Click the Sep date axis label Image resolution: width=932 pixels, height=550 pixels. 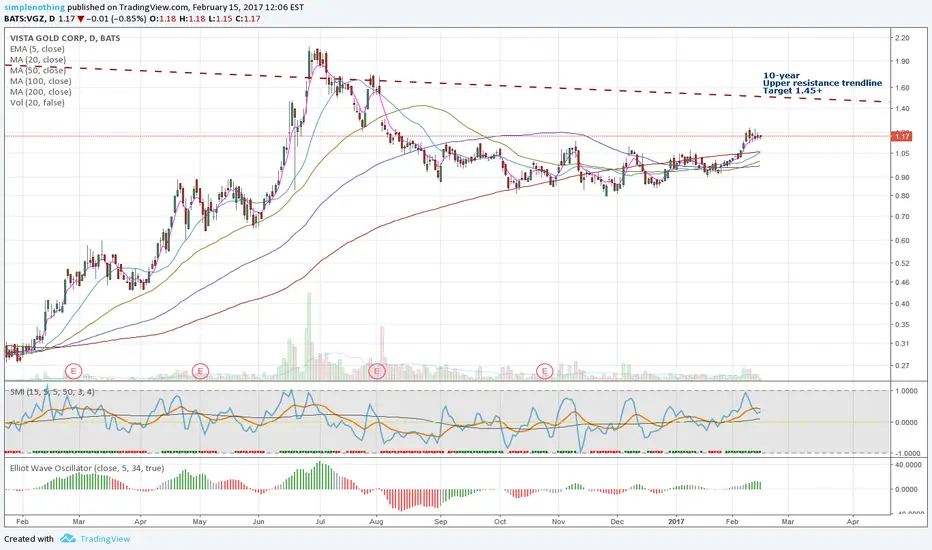(440, 521)
